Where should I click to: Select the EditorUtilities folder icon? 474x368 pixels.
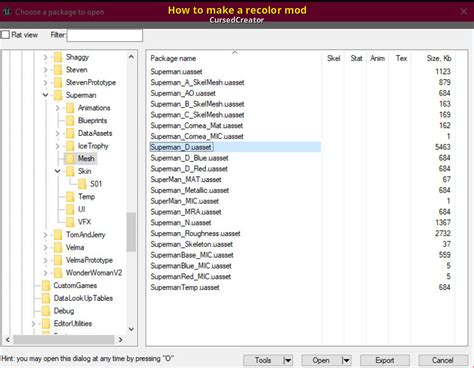[46, 324]
